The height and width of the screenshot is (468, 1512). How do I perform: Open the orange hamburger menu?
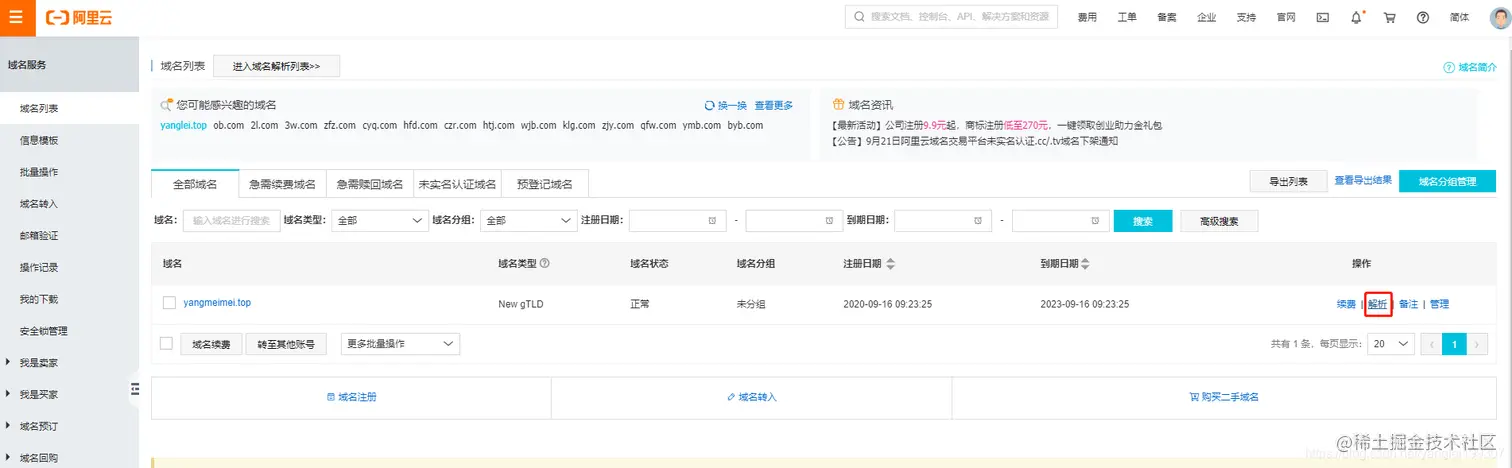tap(16, 17)
